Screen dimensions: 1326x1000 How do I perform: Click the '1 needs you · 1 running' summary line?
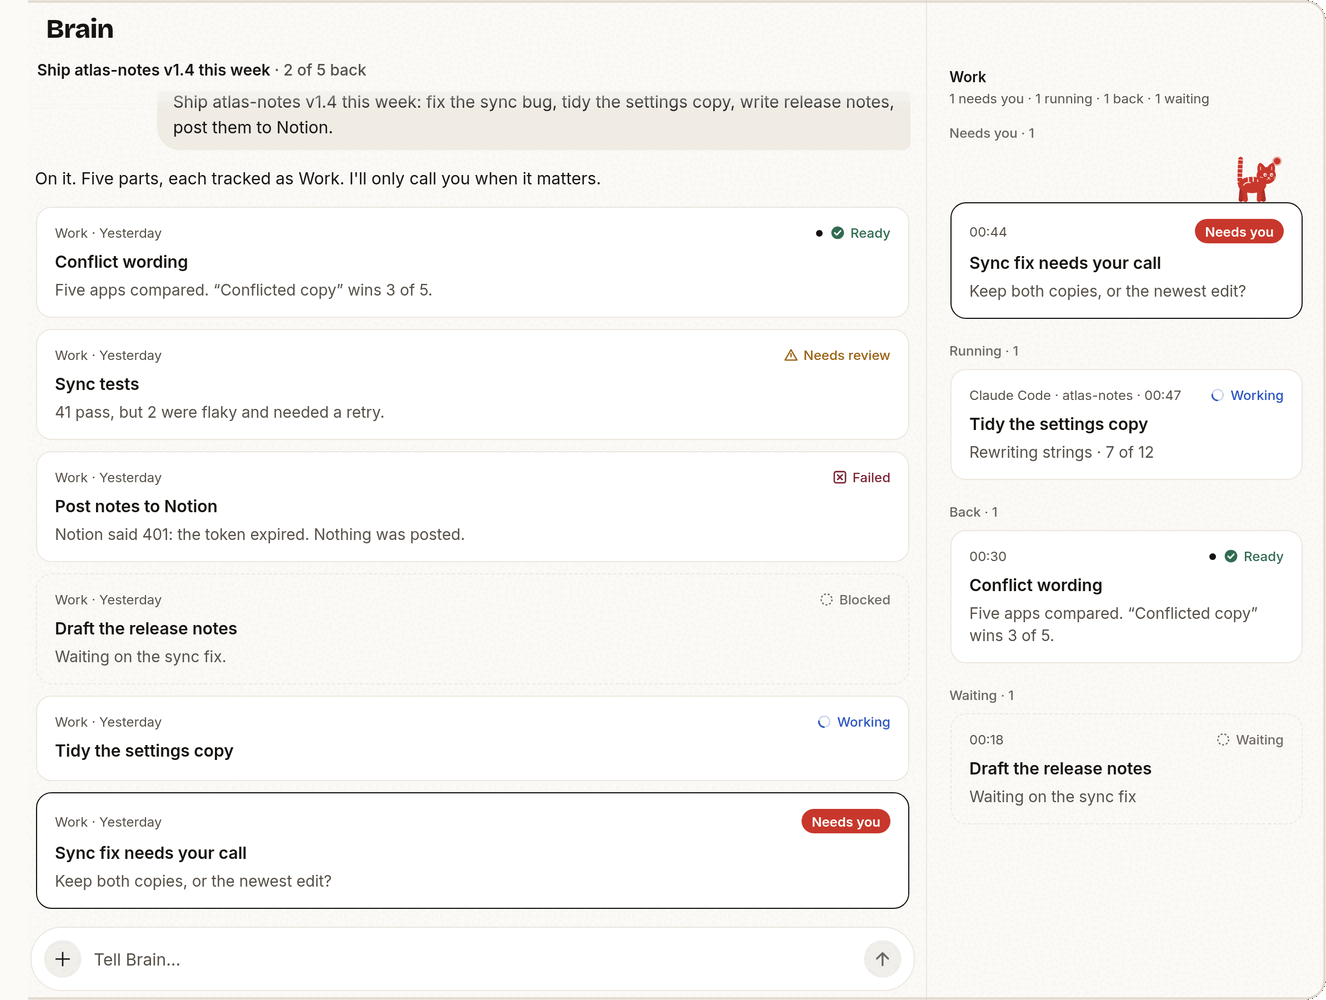click(1079, 99)
